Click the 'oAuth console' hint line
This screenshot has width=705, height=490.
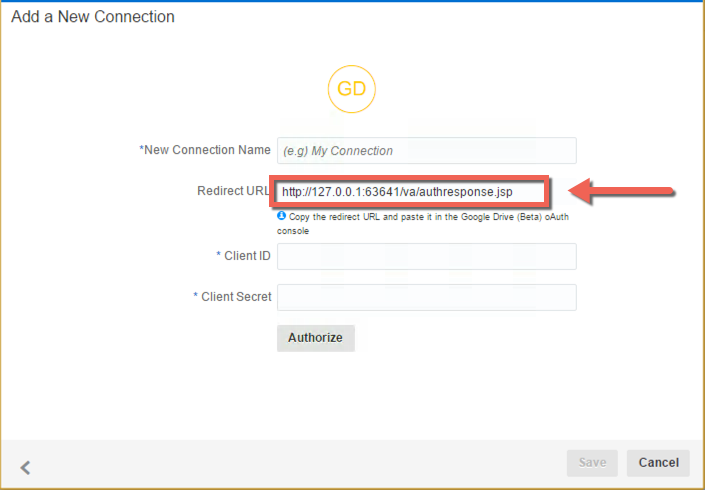tap(293, 230)
